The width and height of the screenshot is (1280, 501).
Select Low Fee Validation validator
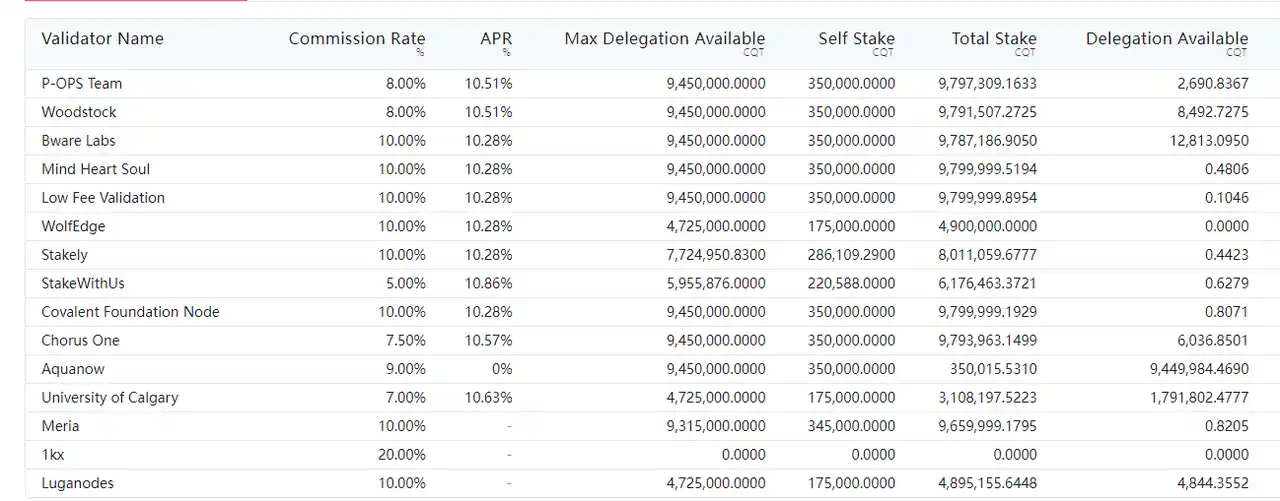click(103, 198)
